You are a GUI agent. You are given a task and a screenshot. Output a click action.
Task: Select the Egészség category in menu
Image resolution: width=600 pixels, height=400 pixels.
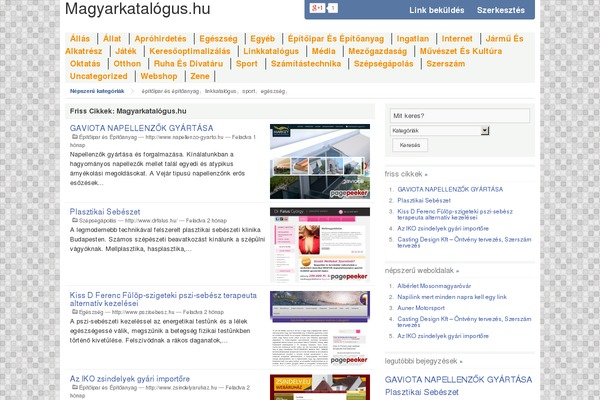click(218, 39)
